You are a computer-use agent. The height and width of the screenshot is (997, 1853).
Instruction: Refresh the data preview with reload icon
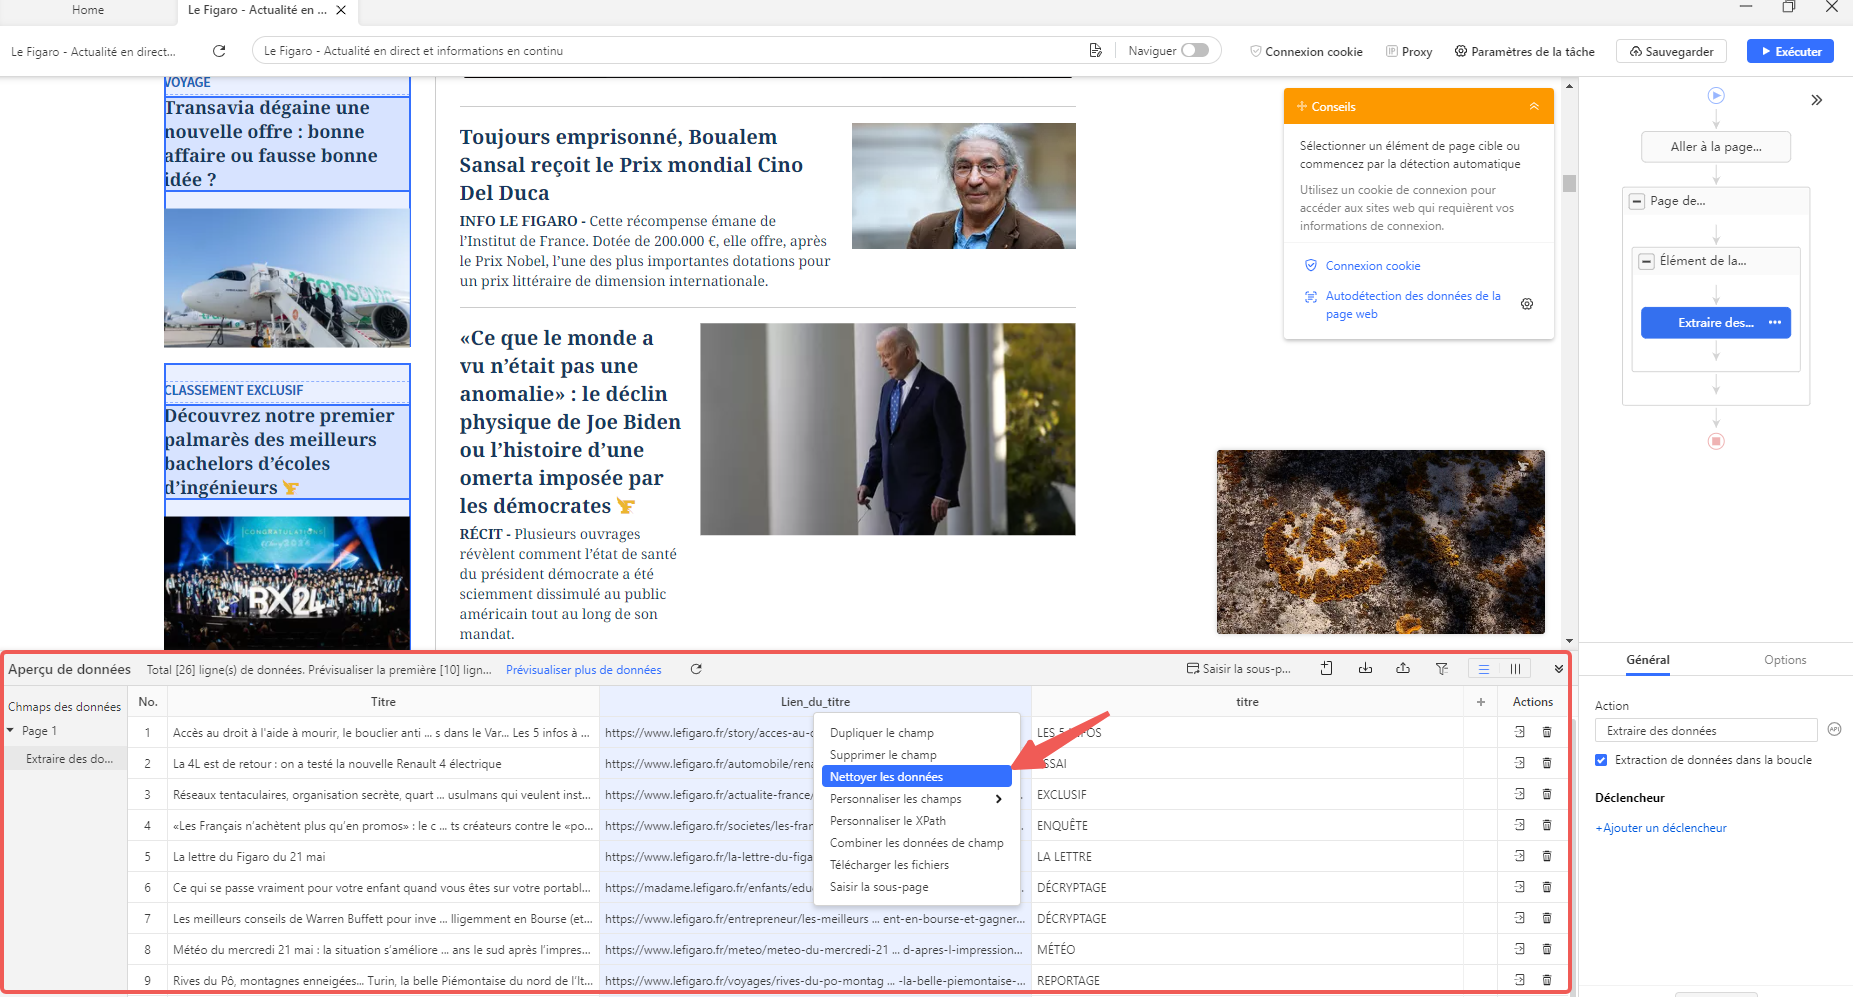point(696,670)
